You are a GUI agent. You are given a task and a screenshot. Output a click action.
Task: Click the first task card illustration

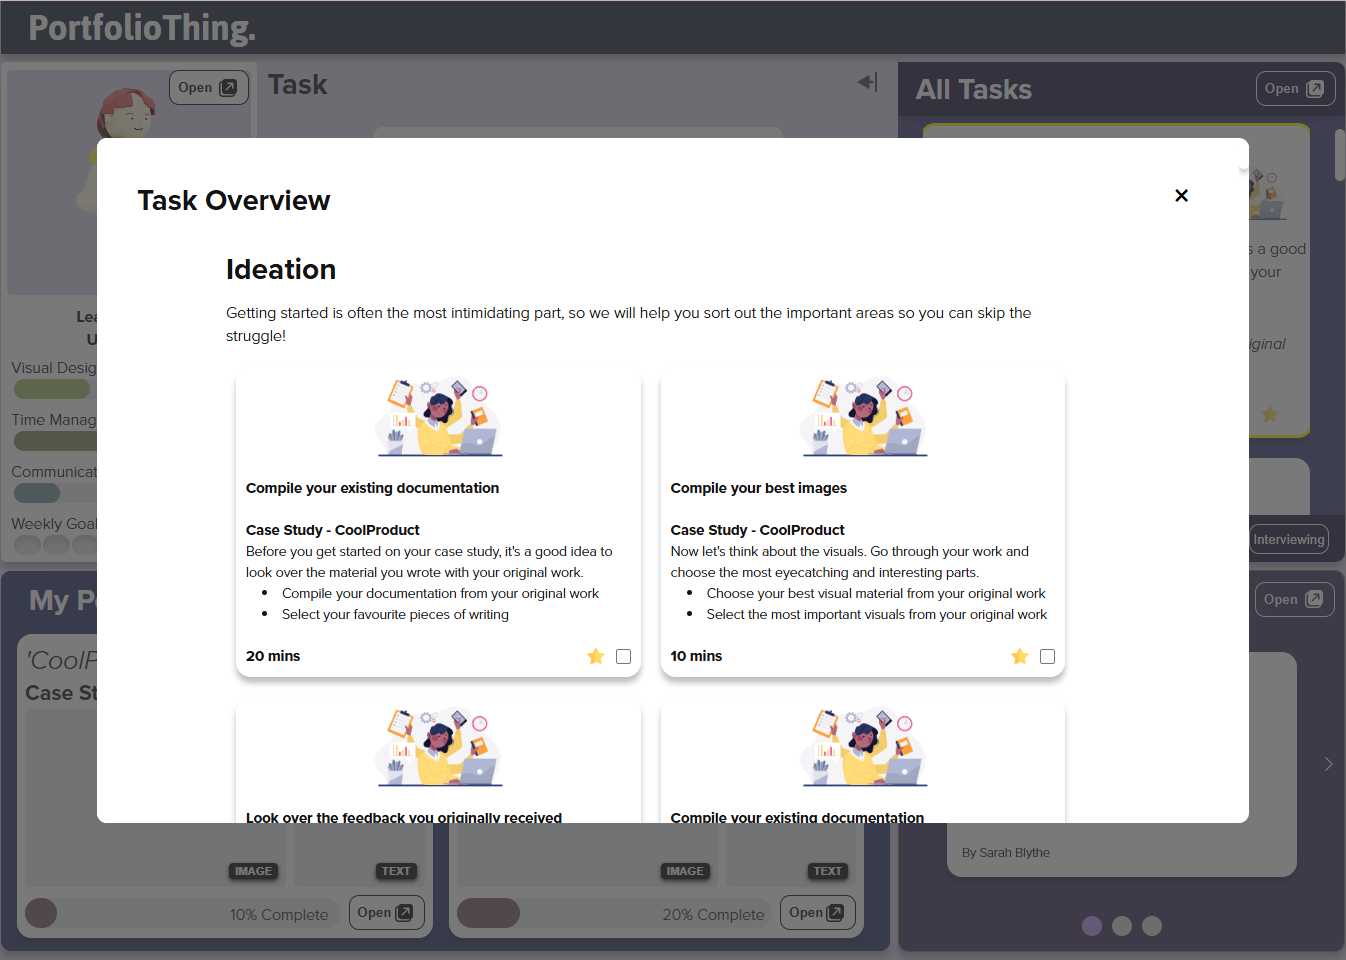438,417
